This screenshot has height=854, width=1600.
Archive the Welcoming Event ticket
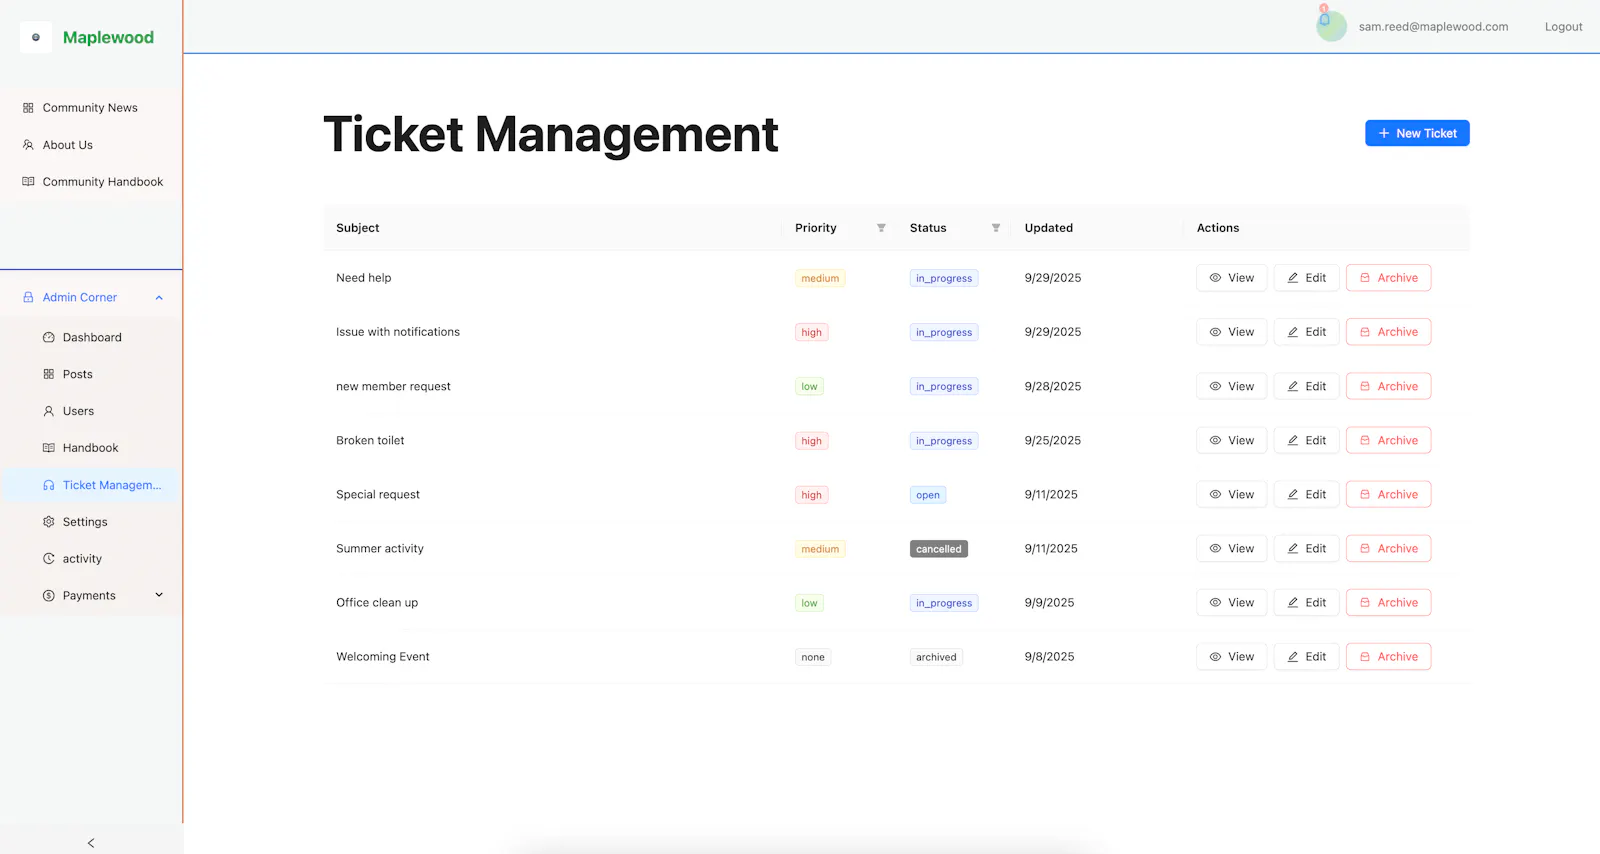(x=1388, y=657)
